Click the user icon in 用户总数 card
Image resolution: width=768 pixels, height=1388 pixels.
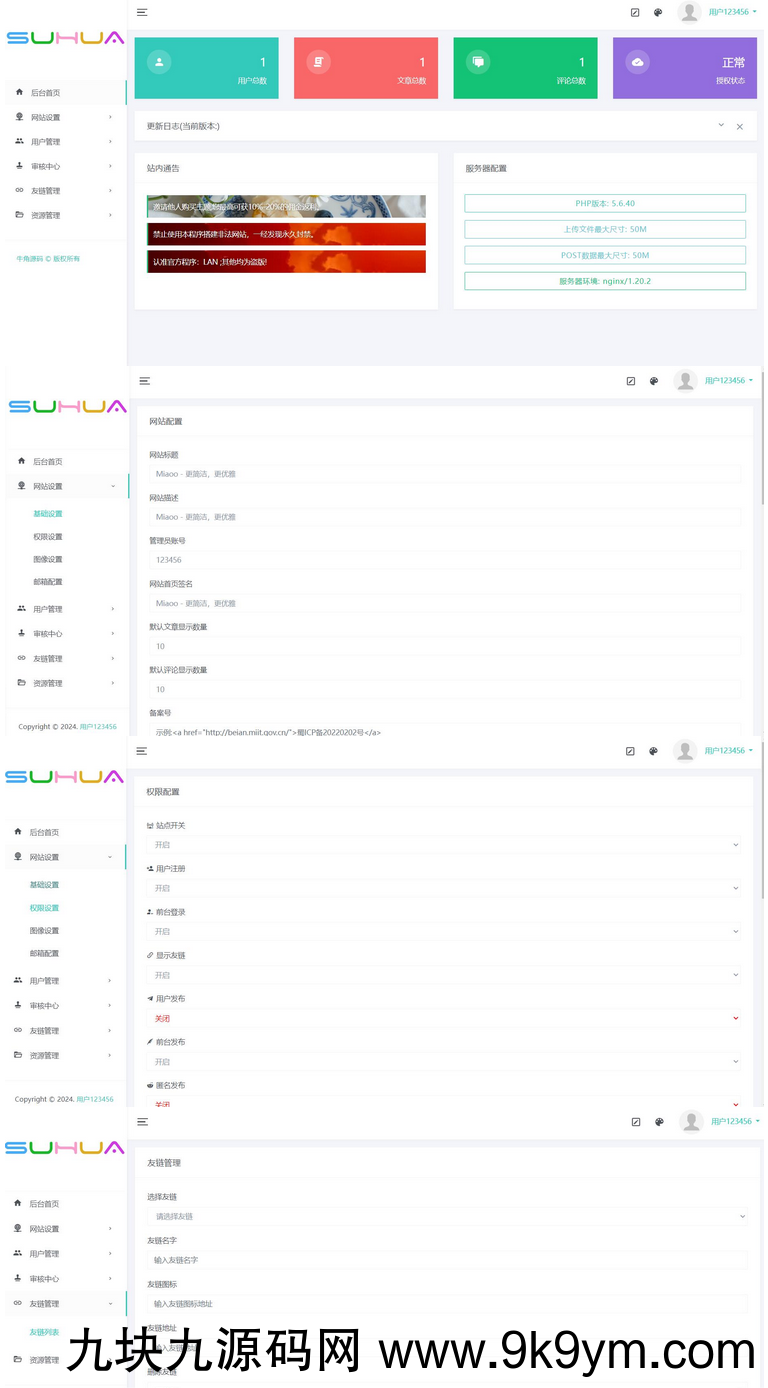[159, 62]
